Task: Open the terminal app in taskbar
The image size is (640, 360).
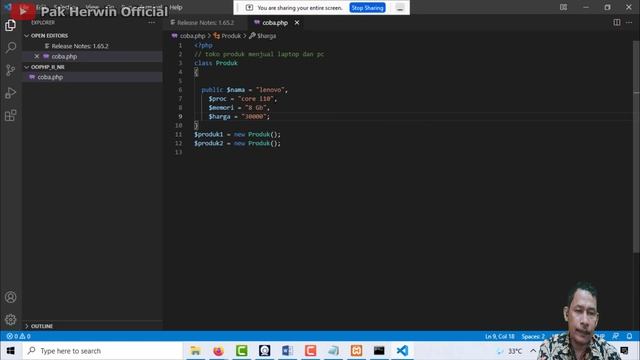Action: click(x=379, y=351)
